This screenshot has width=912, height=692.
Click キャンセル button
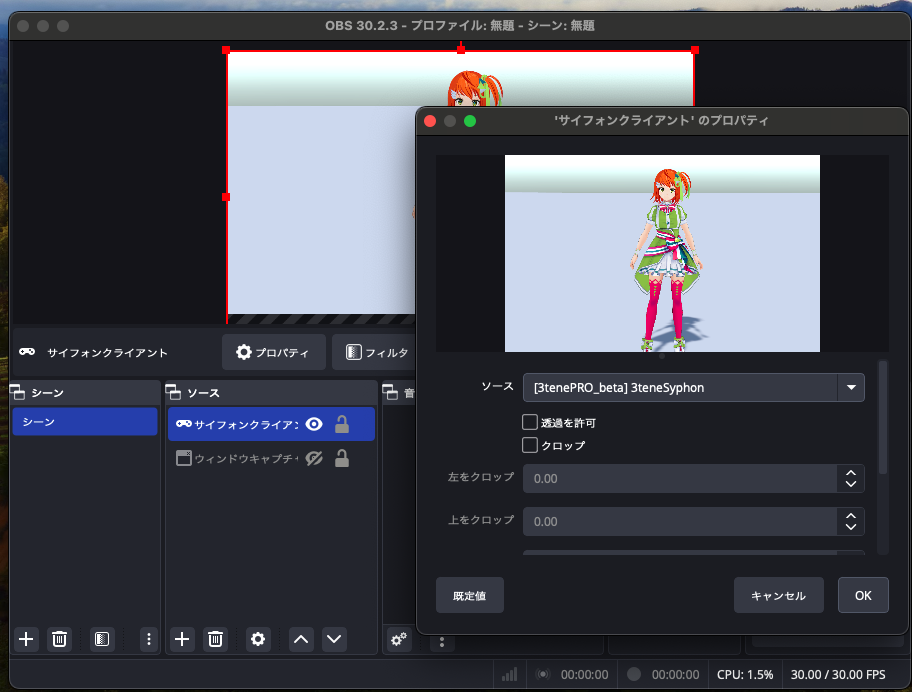coord(779,595)
